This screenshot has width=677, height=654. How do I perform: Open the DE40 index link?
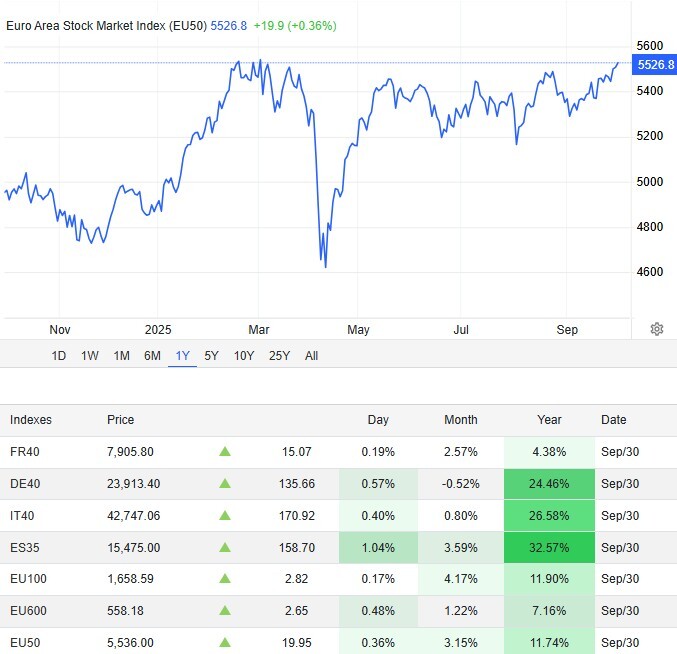[25, 484]
